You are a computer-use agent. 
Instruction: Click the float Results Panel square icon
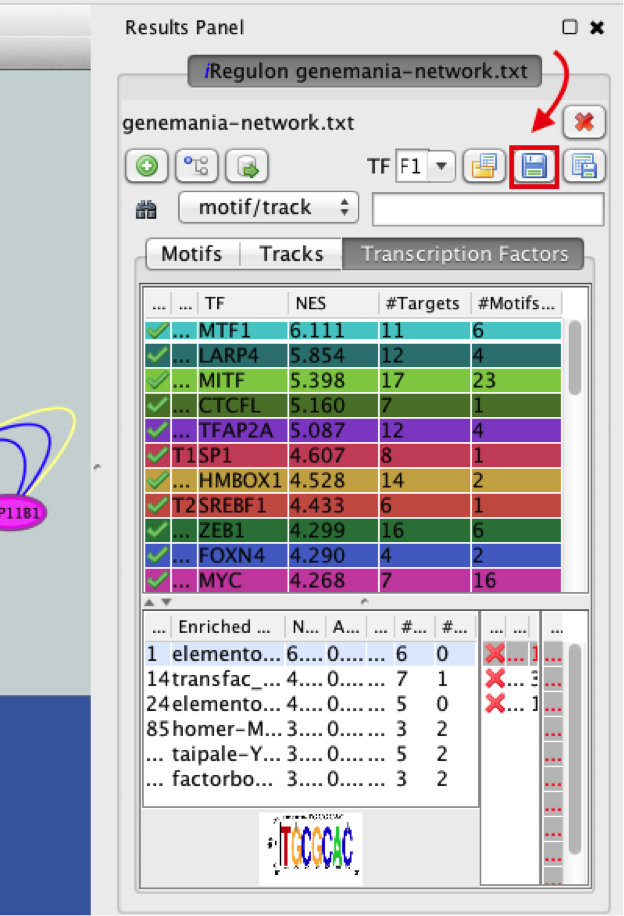[570, 28]
